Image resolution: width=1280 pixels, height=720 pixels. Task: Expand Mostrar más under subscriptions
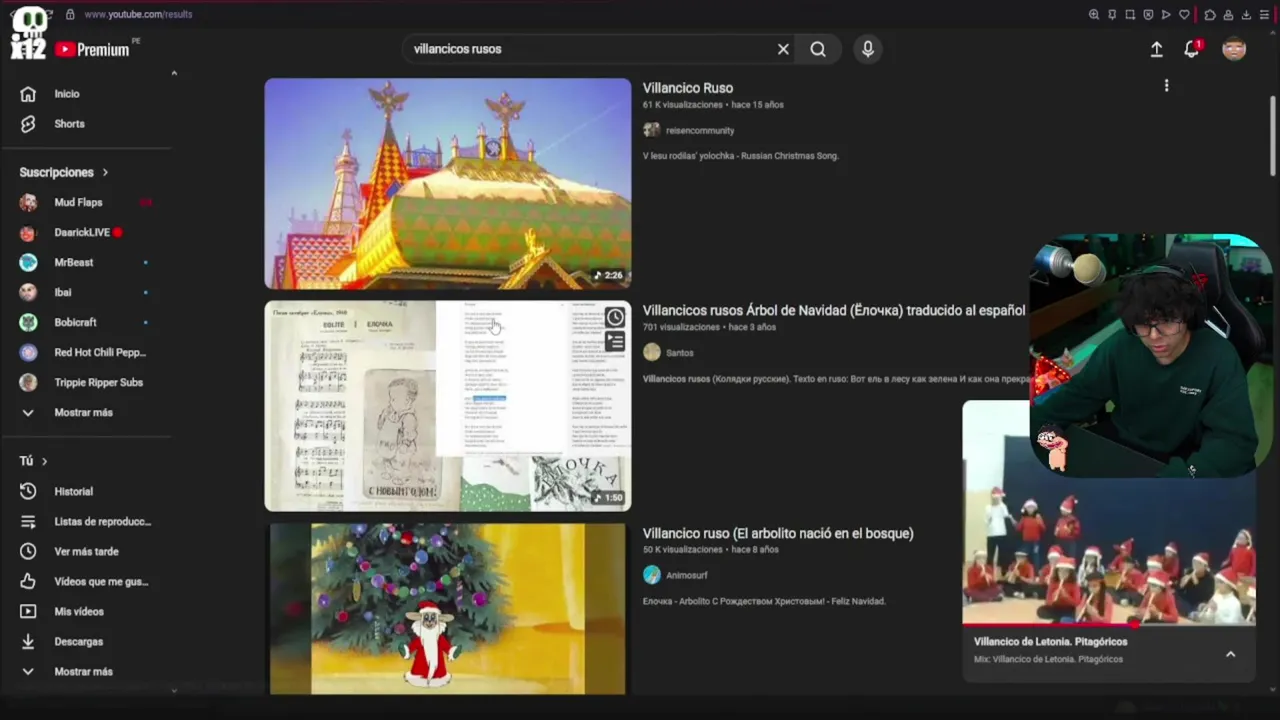pyautogui.click(x=83, y=413)
